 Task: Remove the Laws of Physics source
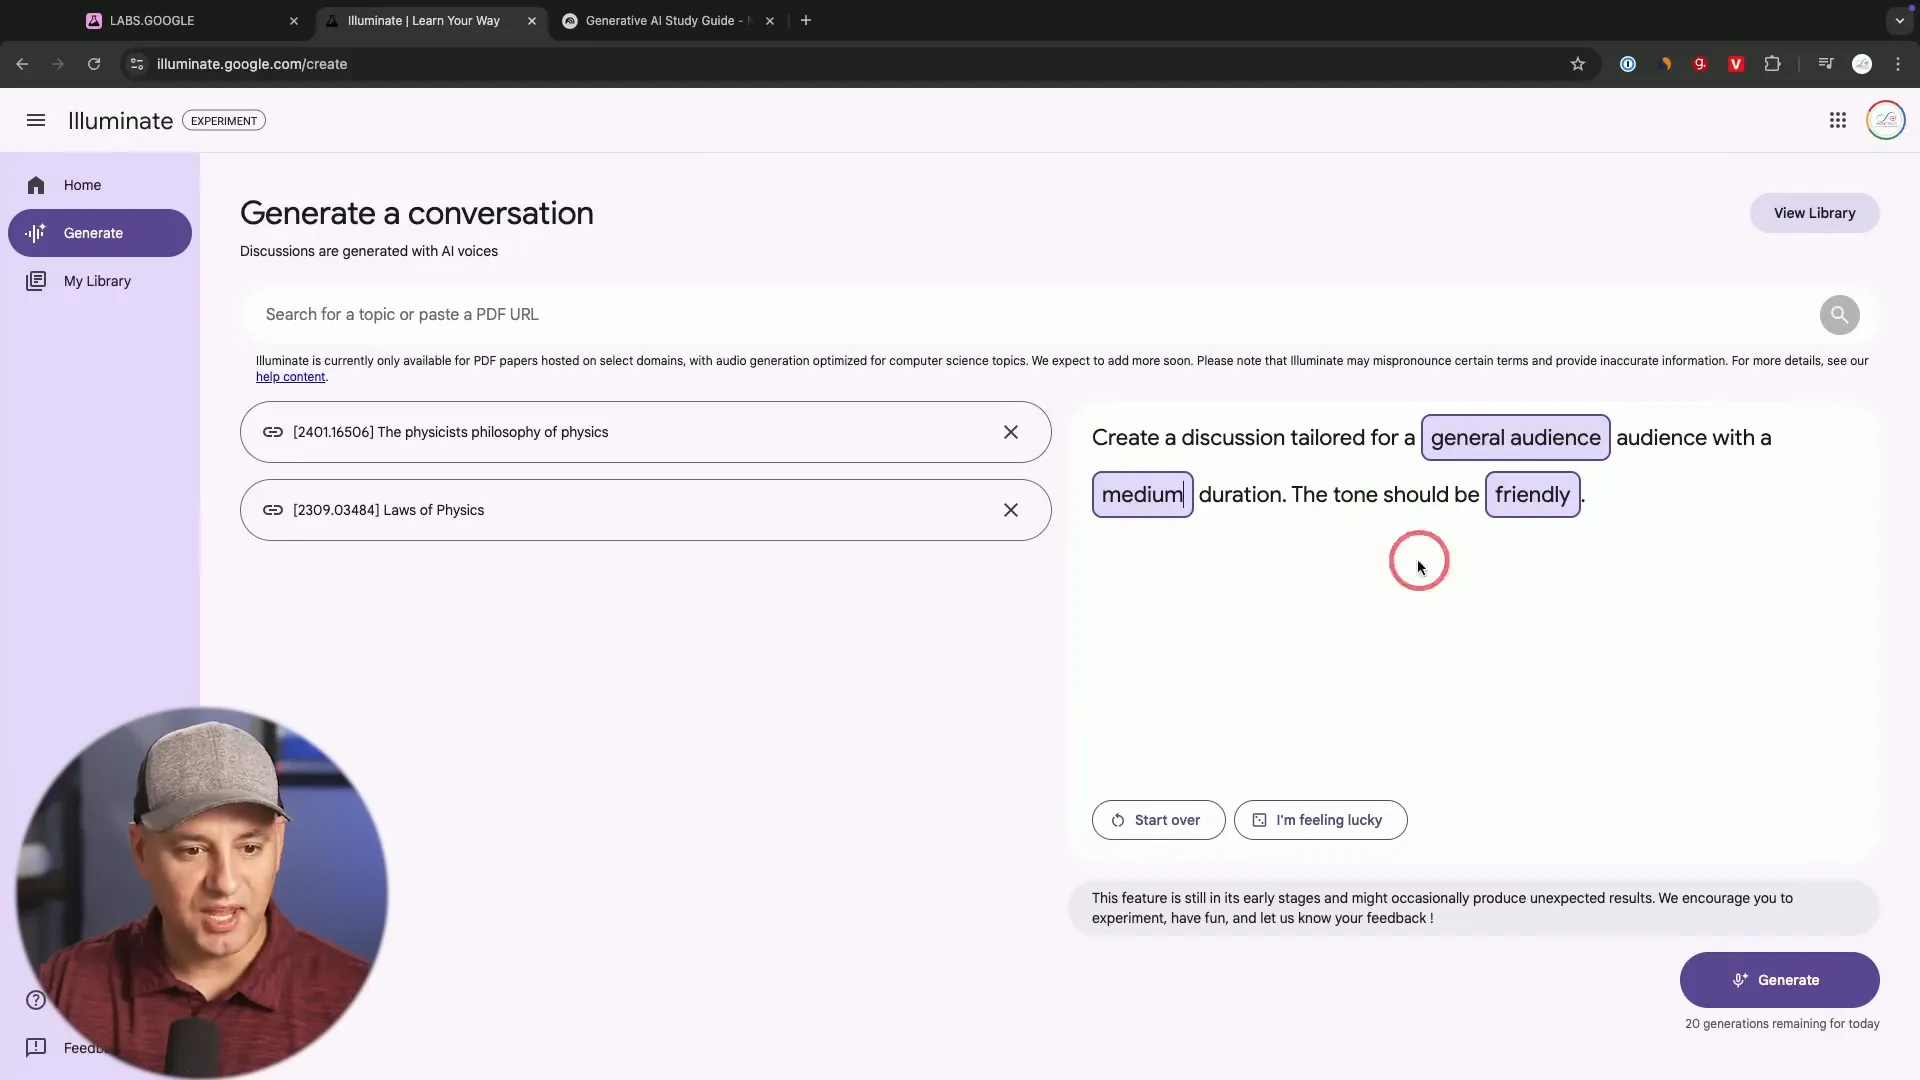(1011, 510)
